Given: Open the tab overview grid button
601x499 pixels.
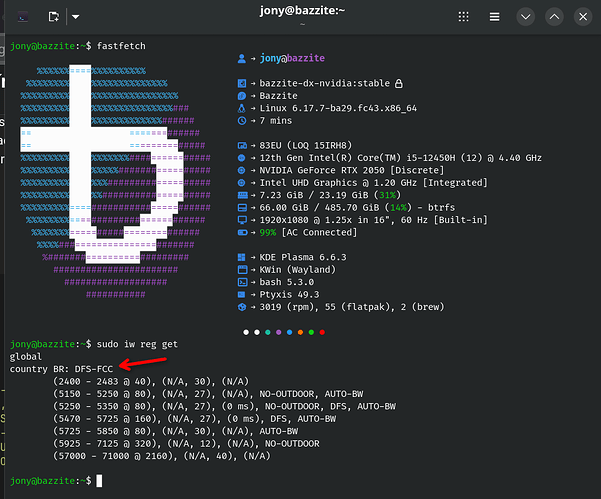Looking at the screenshot, I should [463, 17].
